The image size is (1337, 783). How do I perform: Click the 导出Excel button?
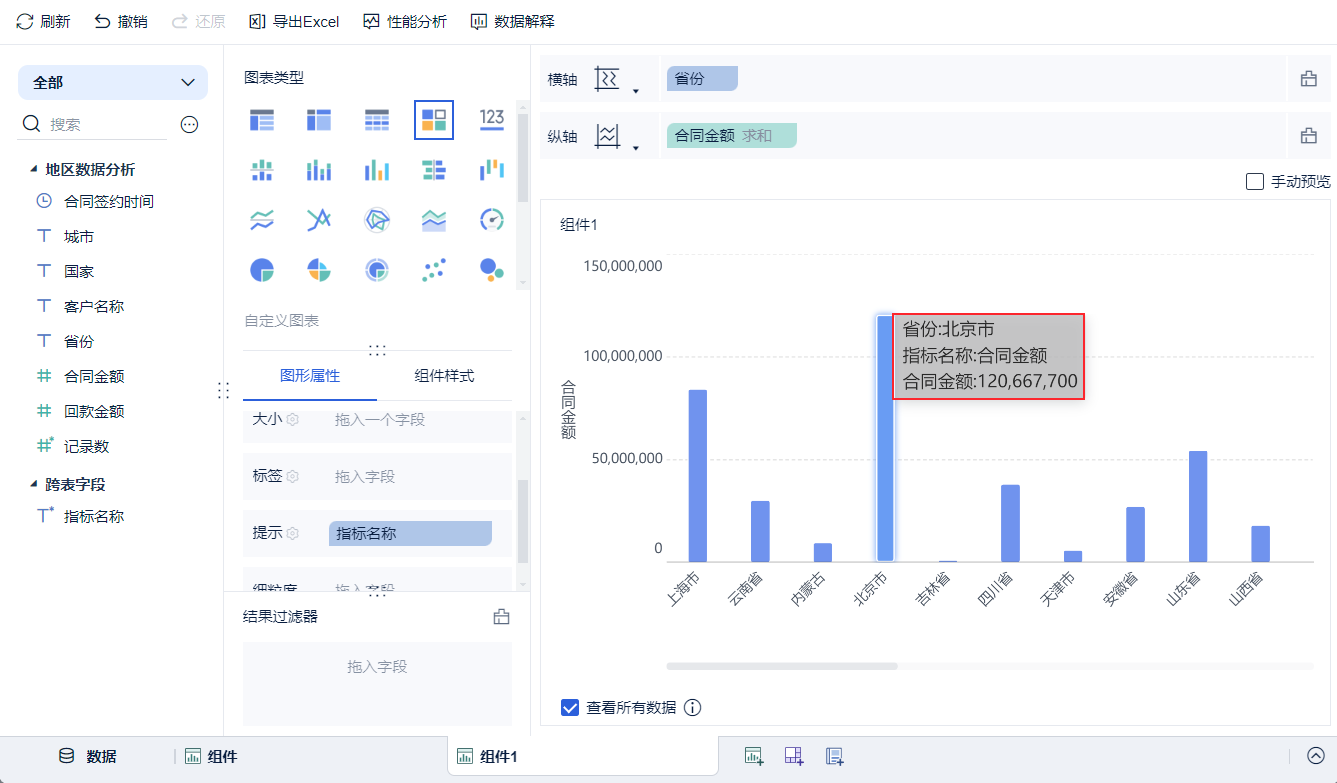tap(294, 21)
